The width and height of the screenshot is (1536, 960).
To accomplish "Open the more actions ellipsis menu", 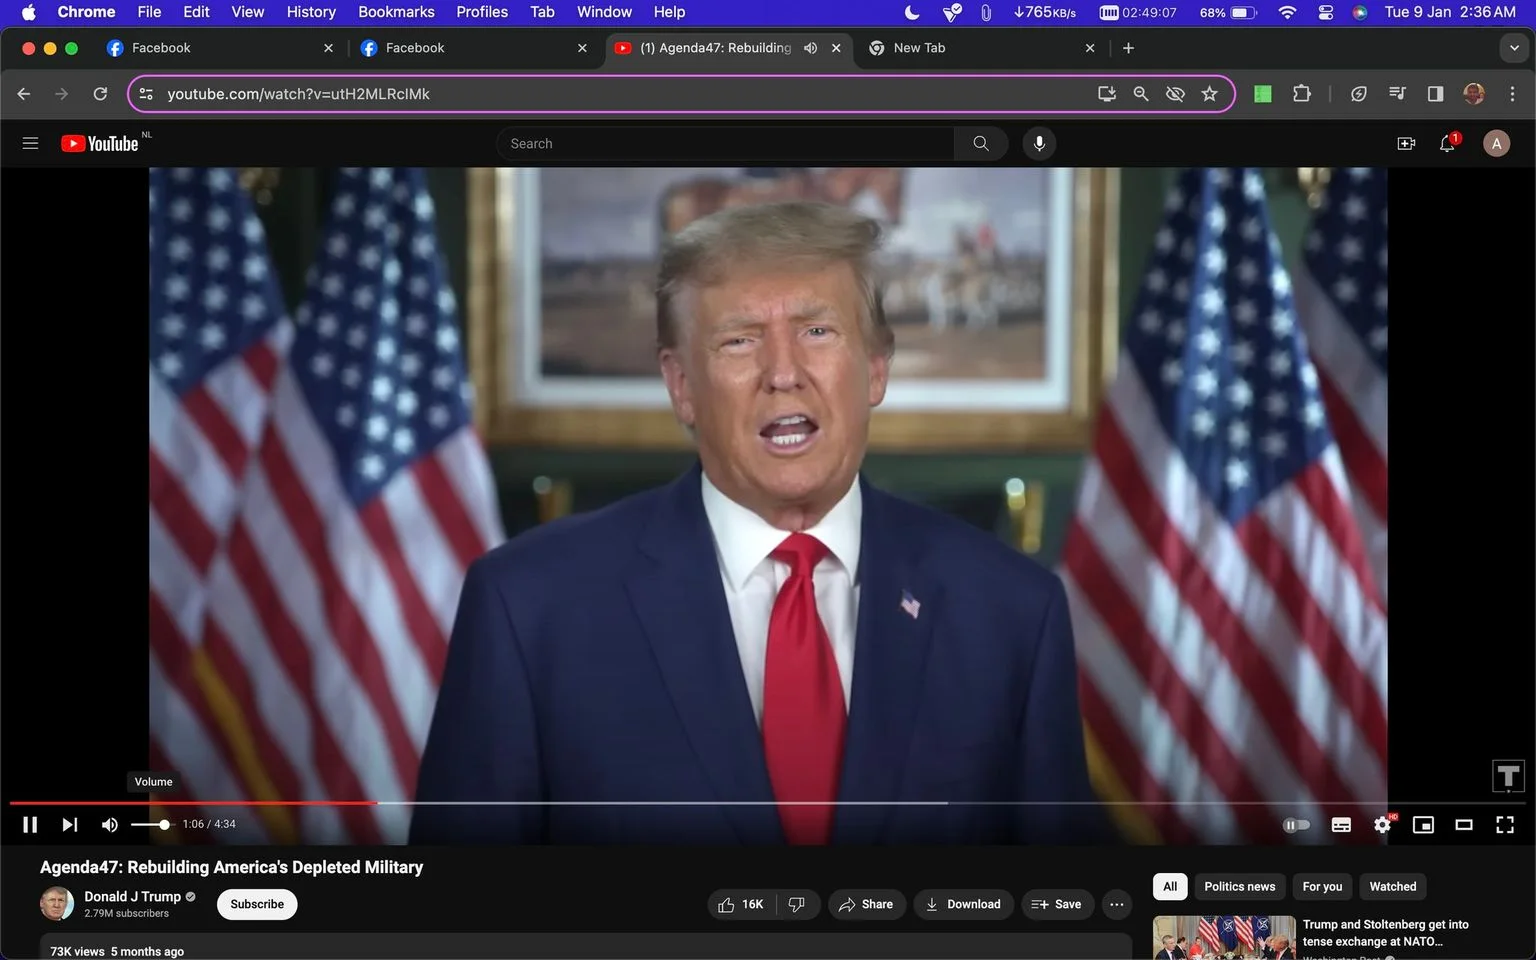I will click(x=1117, y=904).
